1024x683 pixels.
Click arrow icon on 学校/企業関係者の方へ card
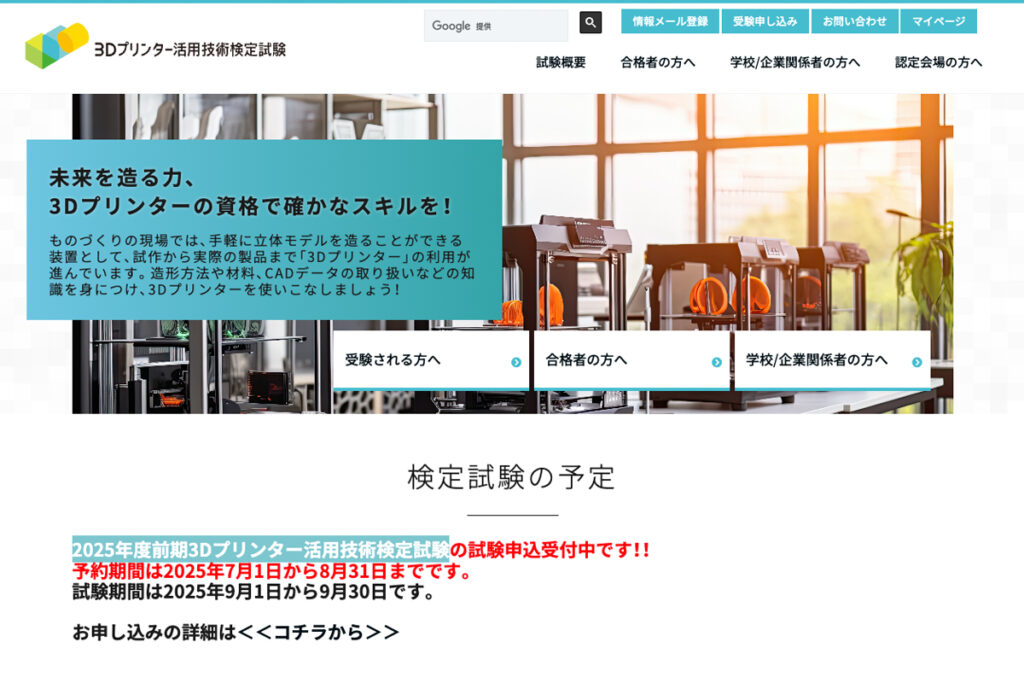pos(917,362)
